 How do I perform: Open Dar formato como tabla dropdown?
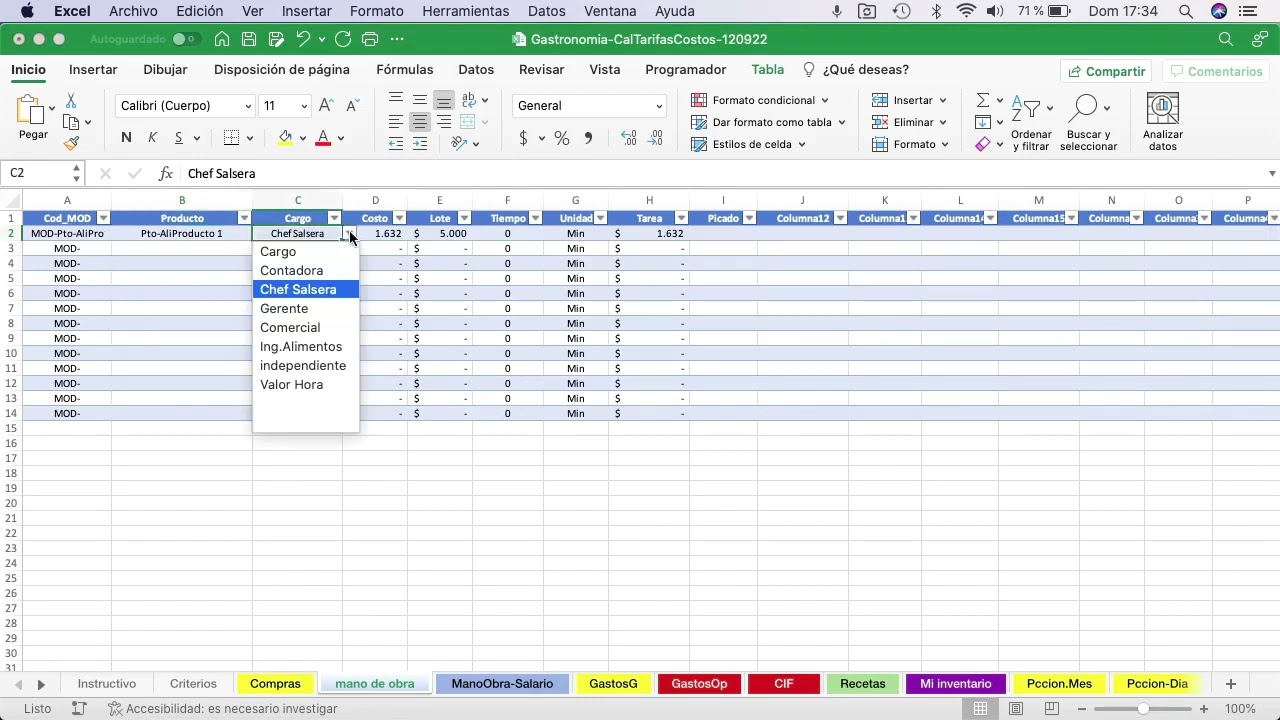[x=769, y=122]
